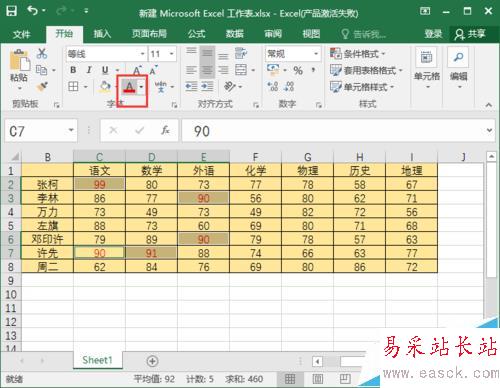Switch to the 插入 Insert tab
The height and width of the screenshot is (388, 500).
pos(102,34)
